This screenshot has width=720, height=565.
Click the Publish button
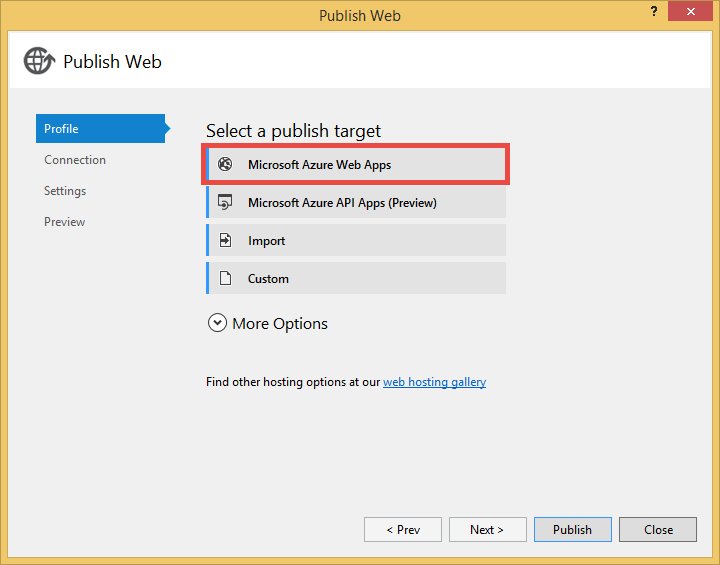click(x=573, y=530)
